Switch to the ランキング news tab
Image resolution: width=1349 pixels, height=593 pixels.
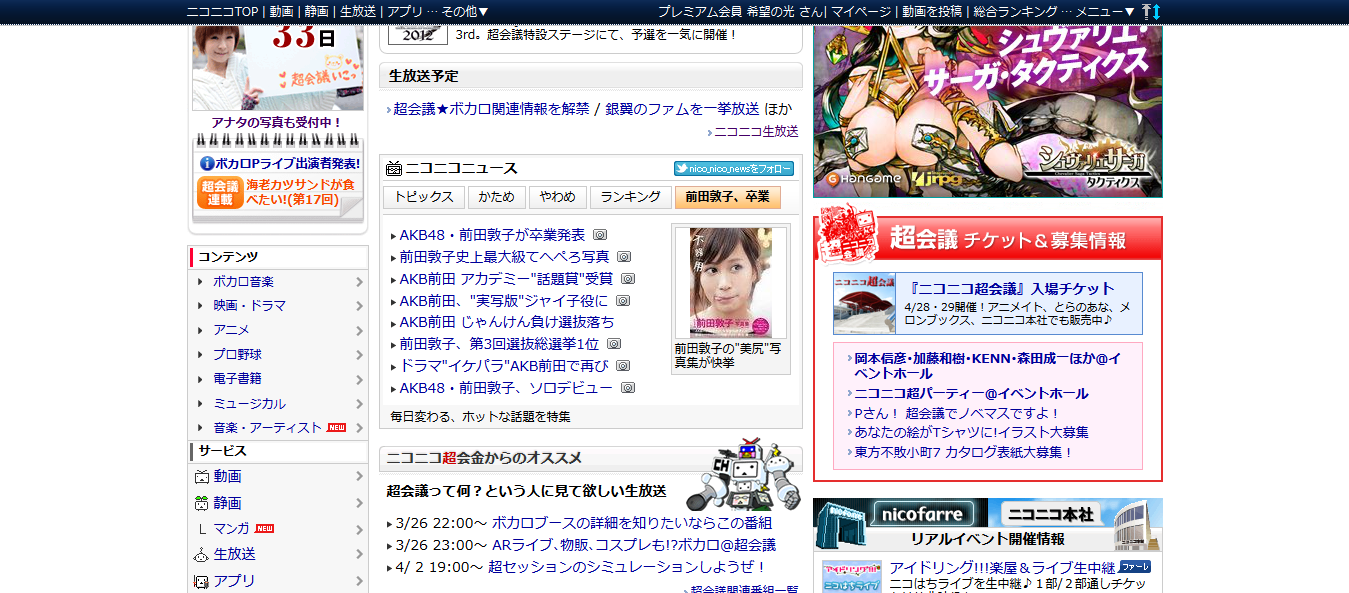(x=630, y=197)
